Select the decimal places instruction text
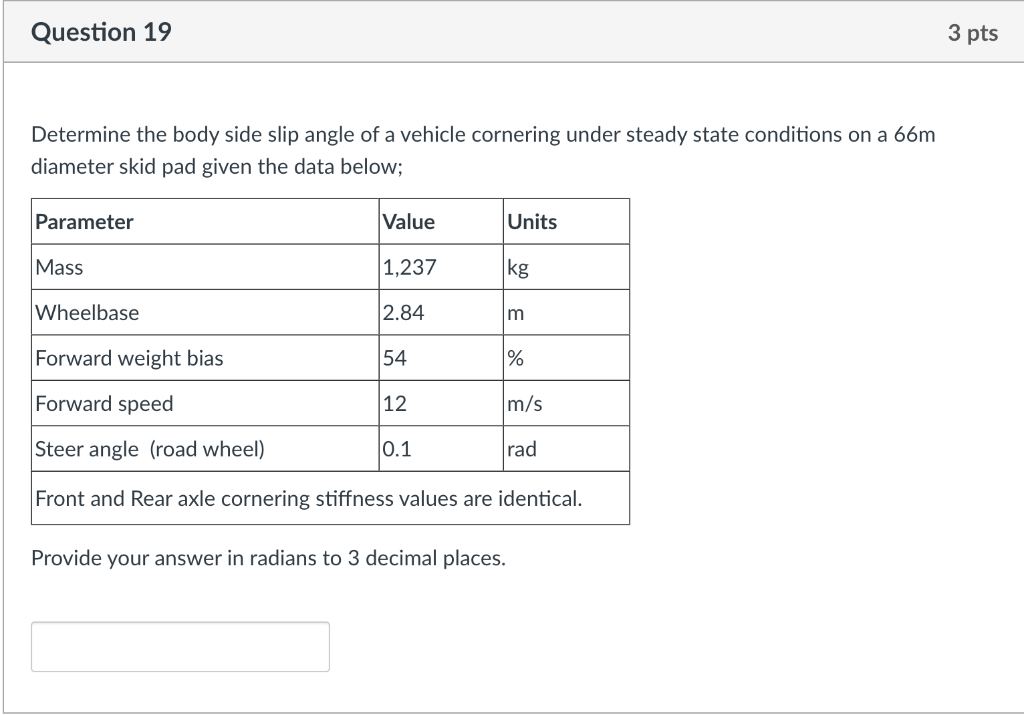Viewport: 1024px width, 715px height. [269, 558]
